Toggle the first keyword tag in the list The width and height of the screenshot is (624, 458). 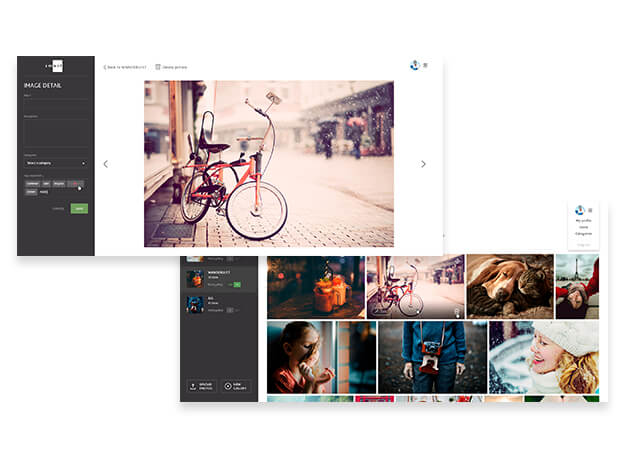[x=32, y=183]
